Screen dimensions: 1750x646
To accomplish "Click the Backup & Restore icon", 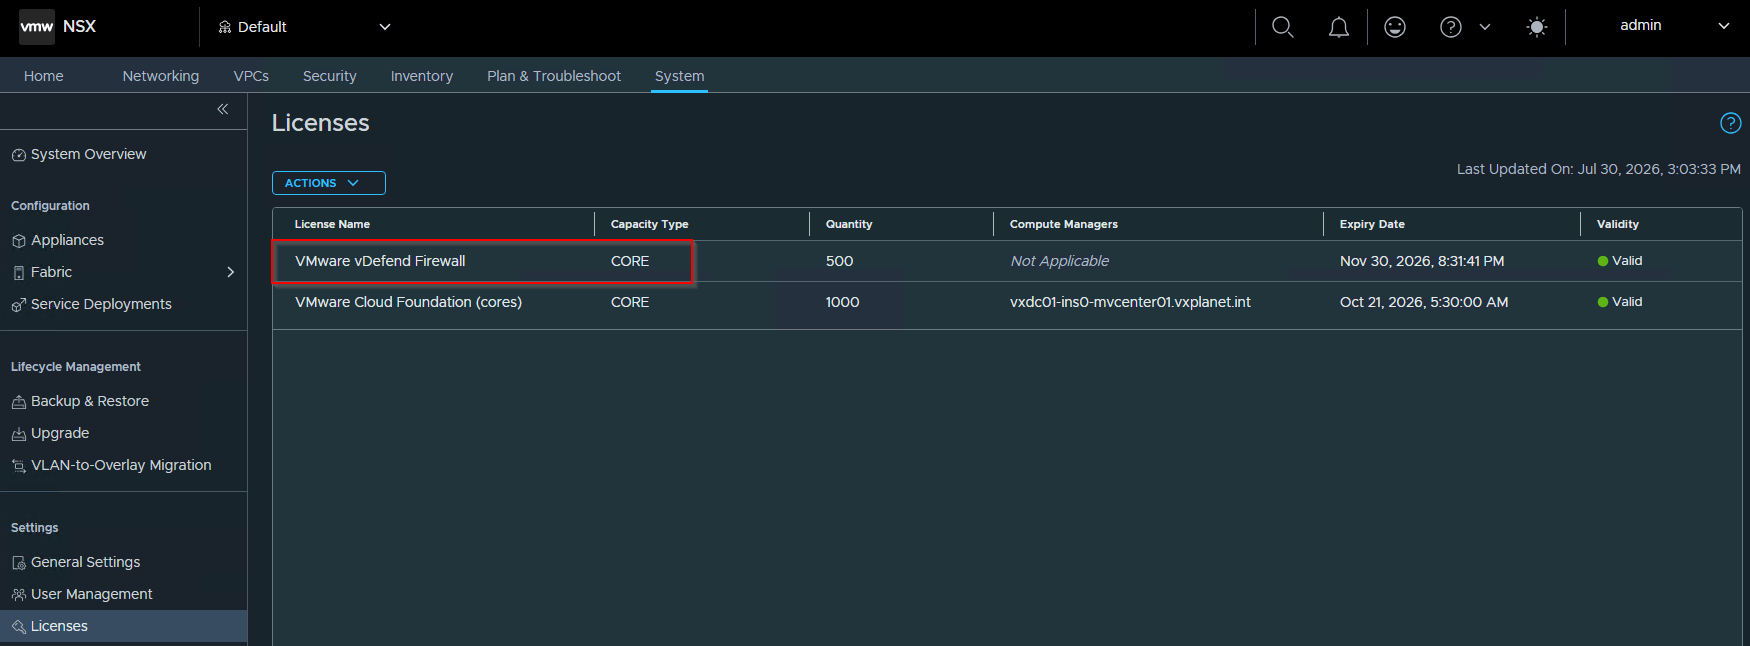I will 18,402.
